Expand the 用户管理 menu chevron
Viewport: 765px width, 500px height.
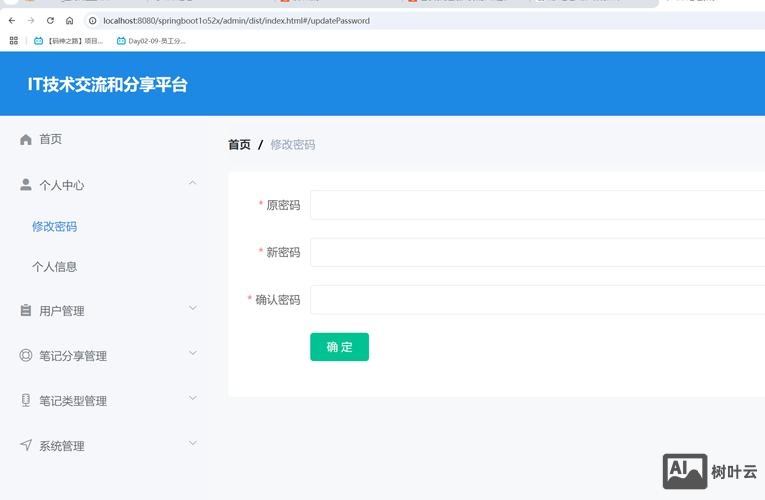tap(193, 308)
